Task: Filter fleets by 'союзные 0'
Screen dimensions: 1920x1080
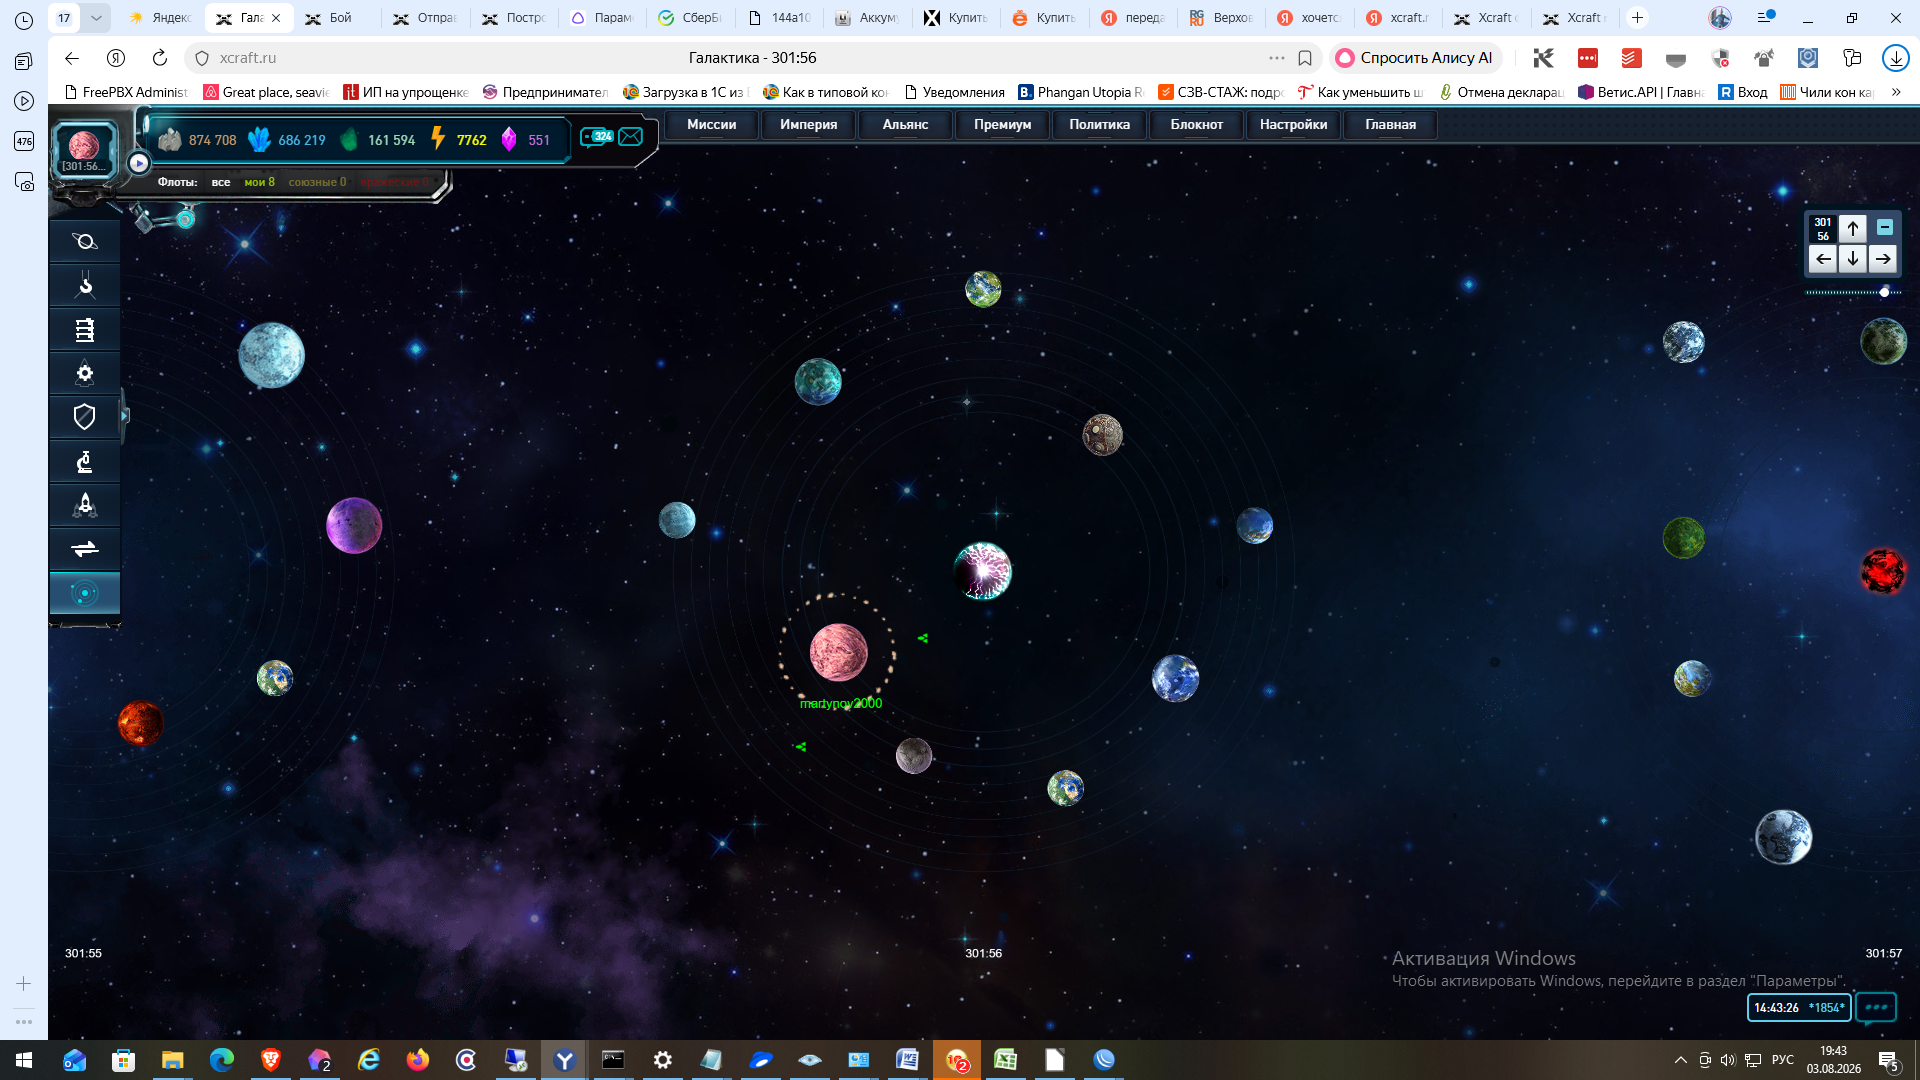Action: [317, 182]
